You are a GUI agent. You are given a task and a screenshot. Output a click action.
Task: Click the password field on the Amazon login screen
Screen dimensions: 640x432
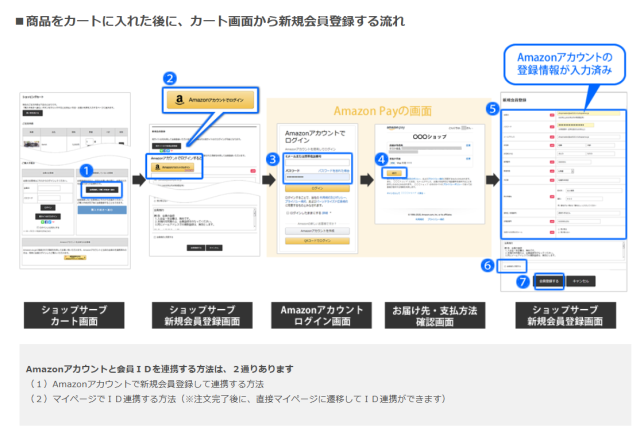pyautogui.click(x=317, y=177)
